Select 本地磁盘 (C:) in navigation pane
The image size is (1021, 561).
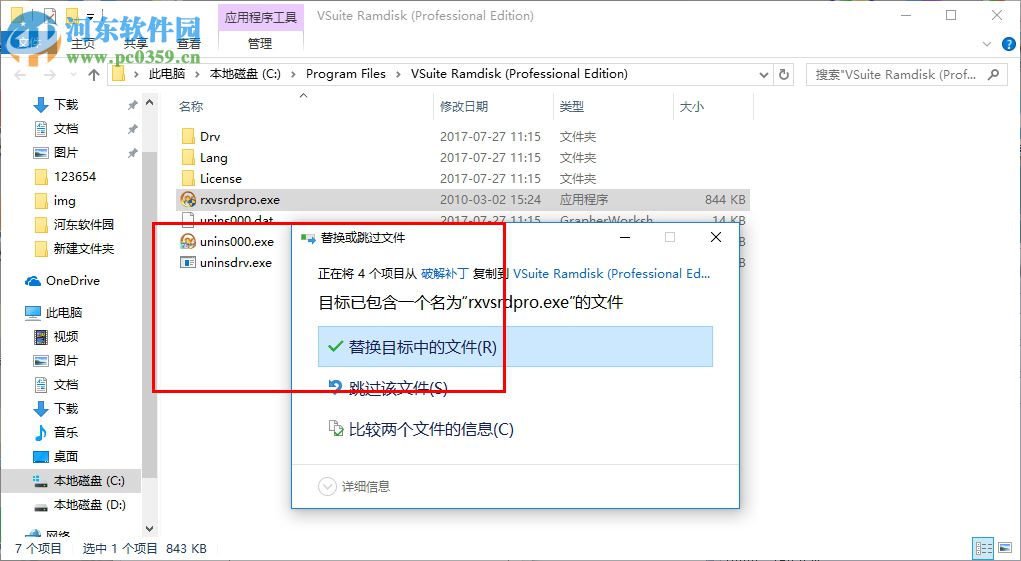click(x=89, y=481)
